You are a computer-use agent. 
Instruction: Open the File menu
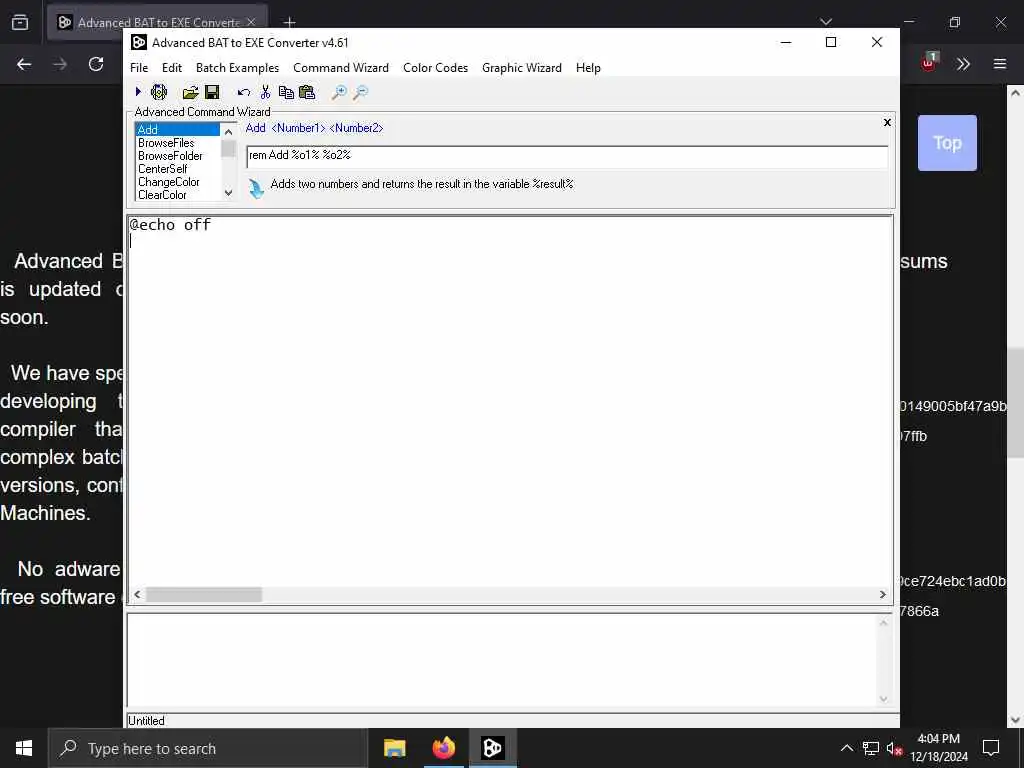(x=138, y=68)
